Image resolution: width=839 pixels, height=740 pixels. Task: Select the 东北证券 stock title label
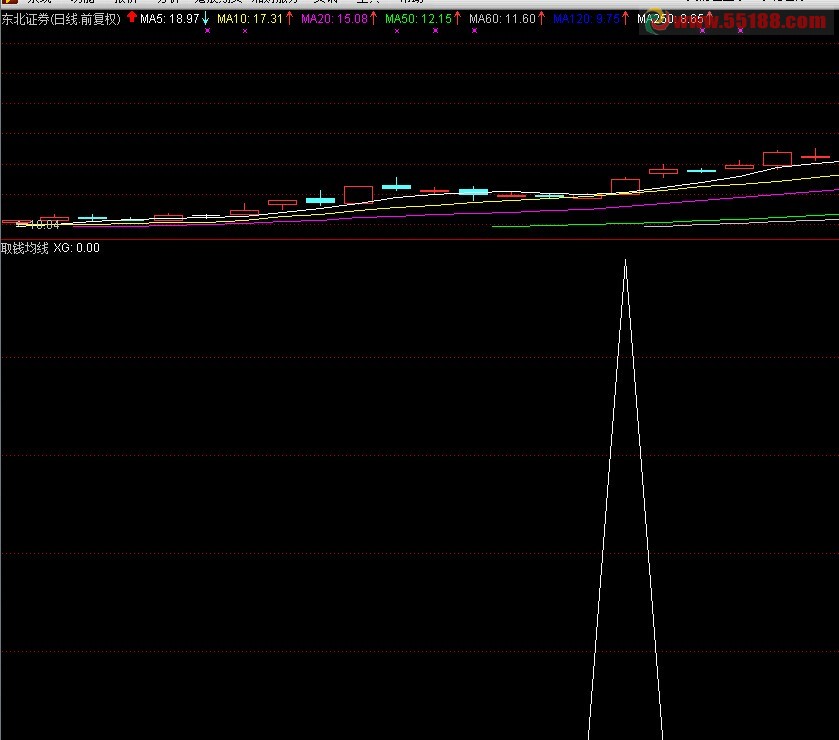(x=60, y=19)
